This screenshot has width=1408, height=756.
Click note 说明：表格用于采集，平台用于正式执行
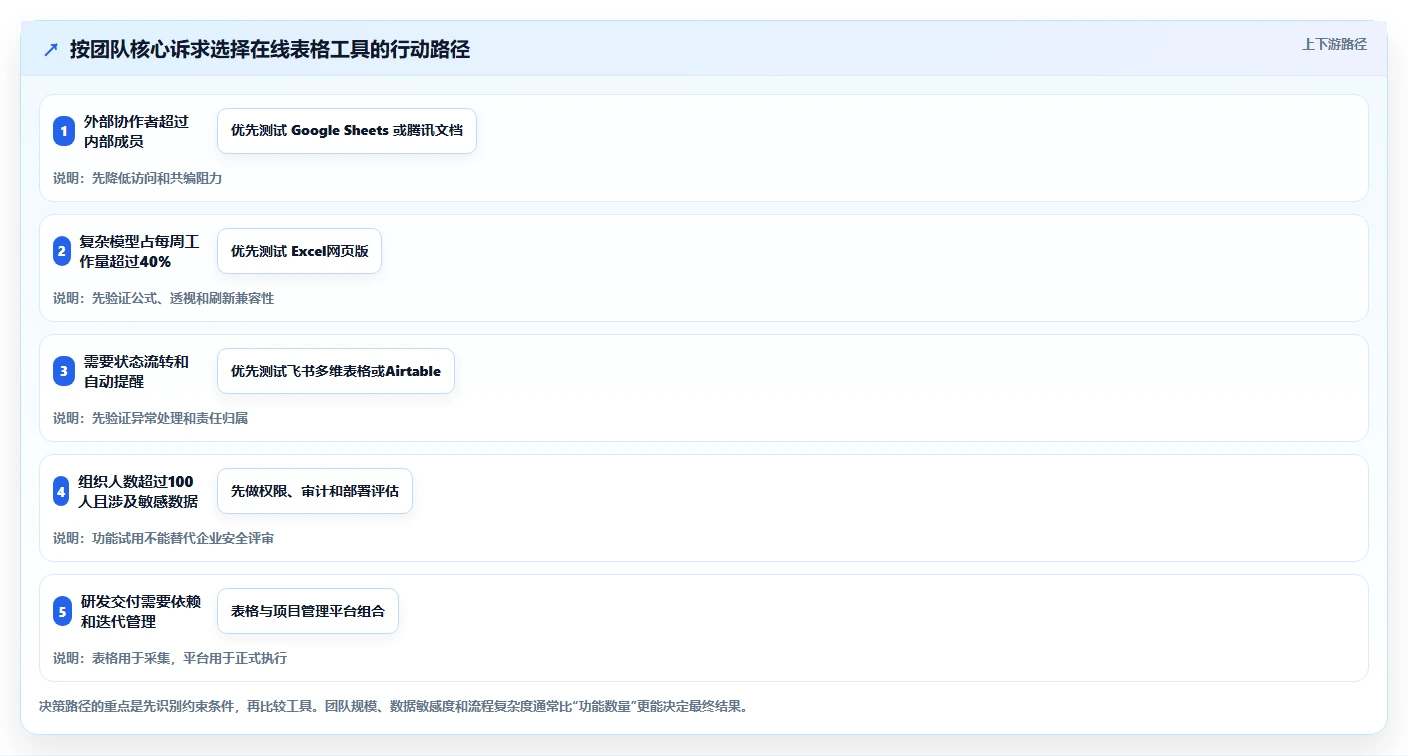pos(170,658)
